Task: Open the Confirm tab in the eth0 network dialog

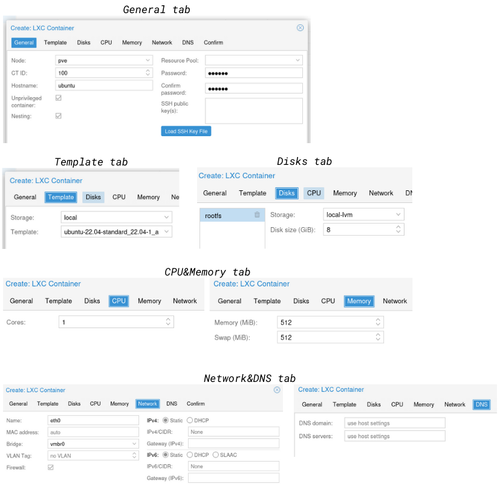Action: coord(196,404)
